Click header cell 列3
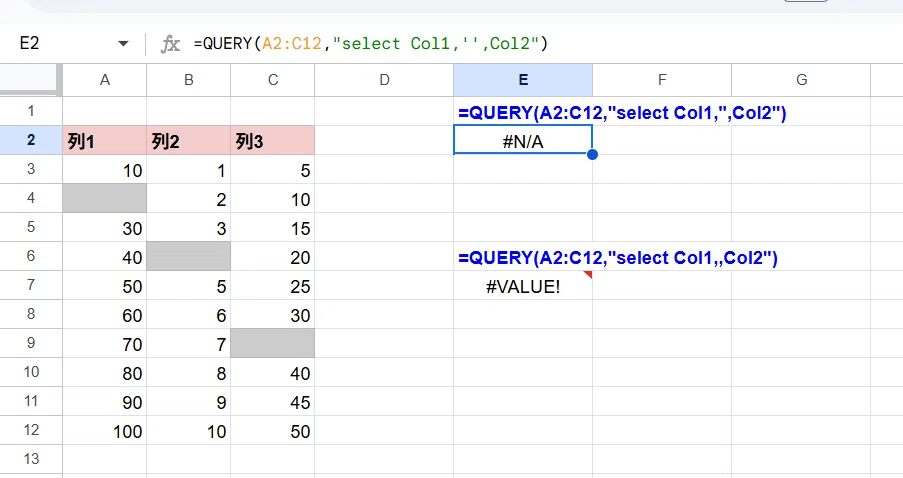903x478 pixels. point(273,141)
